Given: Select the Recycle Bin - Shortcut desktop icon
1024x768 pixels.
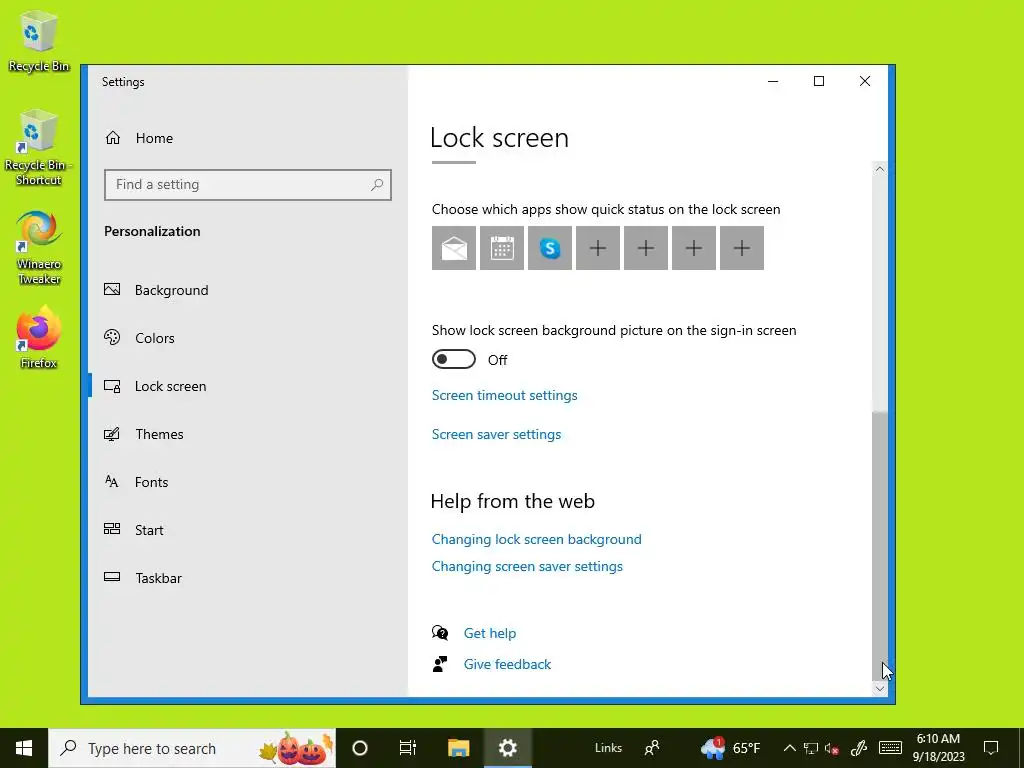Looking at the screenshot, I should tap(39, 148).
